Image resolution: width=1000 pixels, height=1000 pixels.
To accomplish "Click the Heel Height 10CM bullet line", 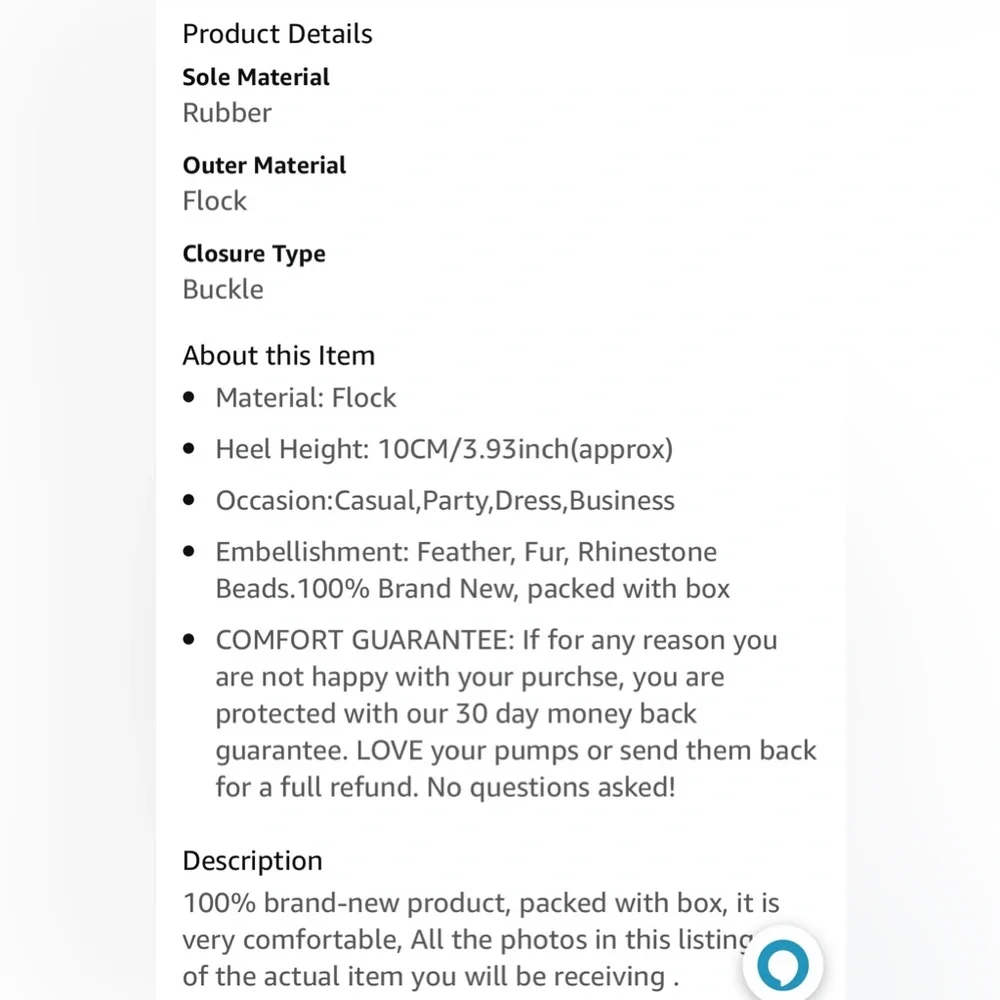I will click(444, 450).
